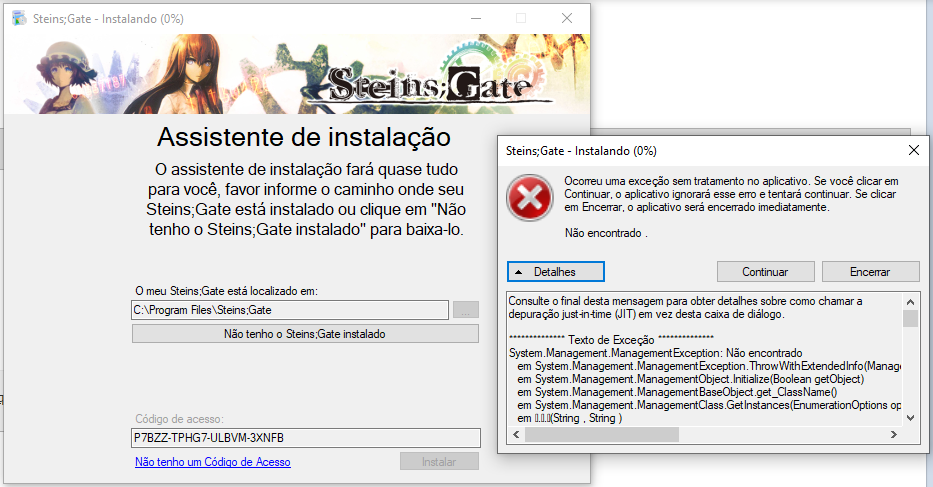
Task: Click the details vertical scrollbar down arrow
Action: (910, 418)
